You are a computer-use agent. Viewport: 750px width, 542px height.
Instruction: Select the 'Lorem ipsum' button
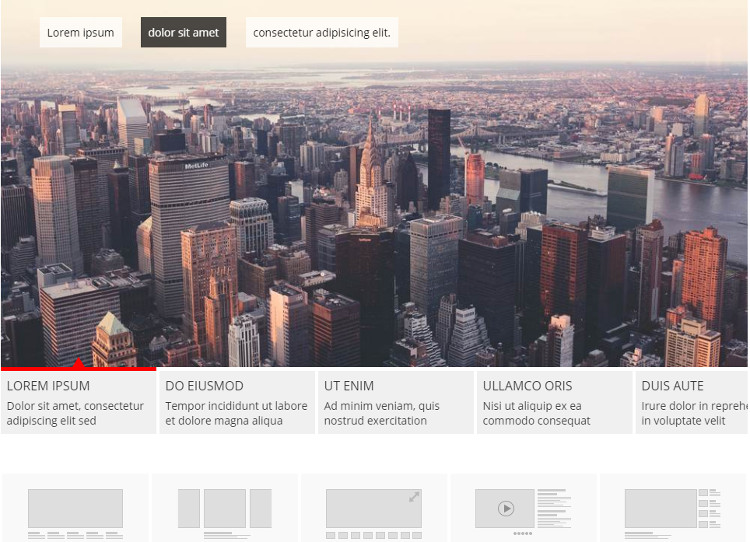81,33
